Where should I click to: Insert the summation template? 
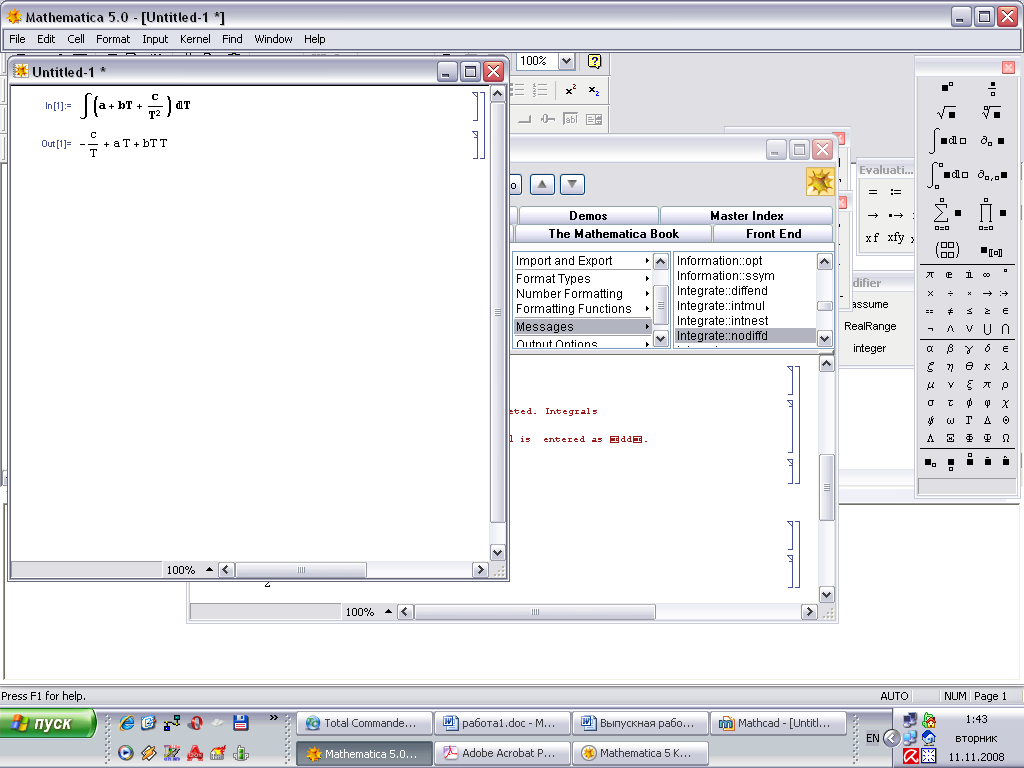(946, 214)
